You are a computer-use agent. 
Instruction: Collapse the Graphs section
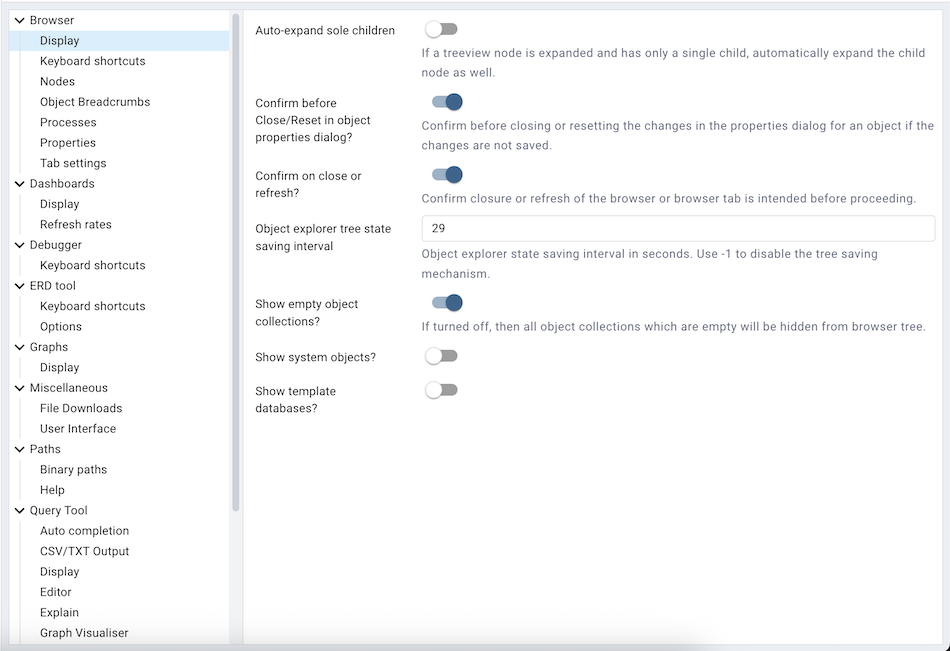(x=18, y=346)
